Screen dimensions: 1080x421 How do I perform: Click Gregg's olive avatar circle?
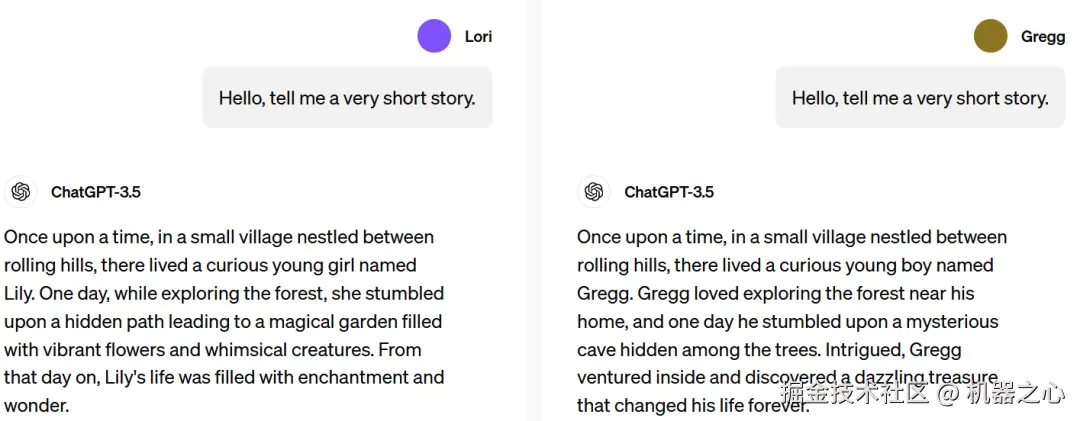pos(990,36)
